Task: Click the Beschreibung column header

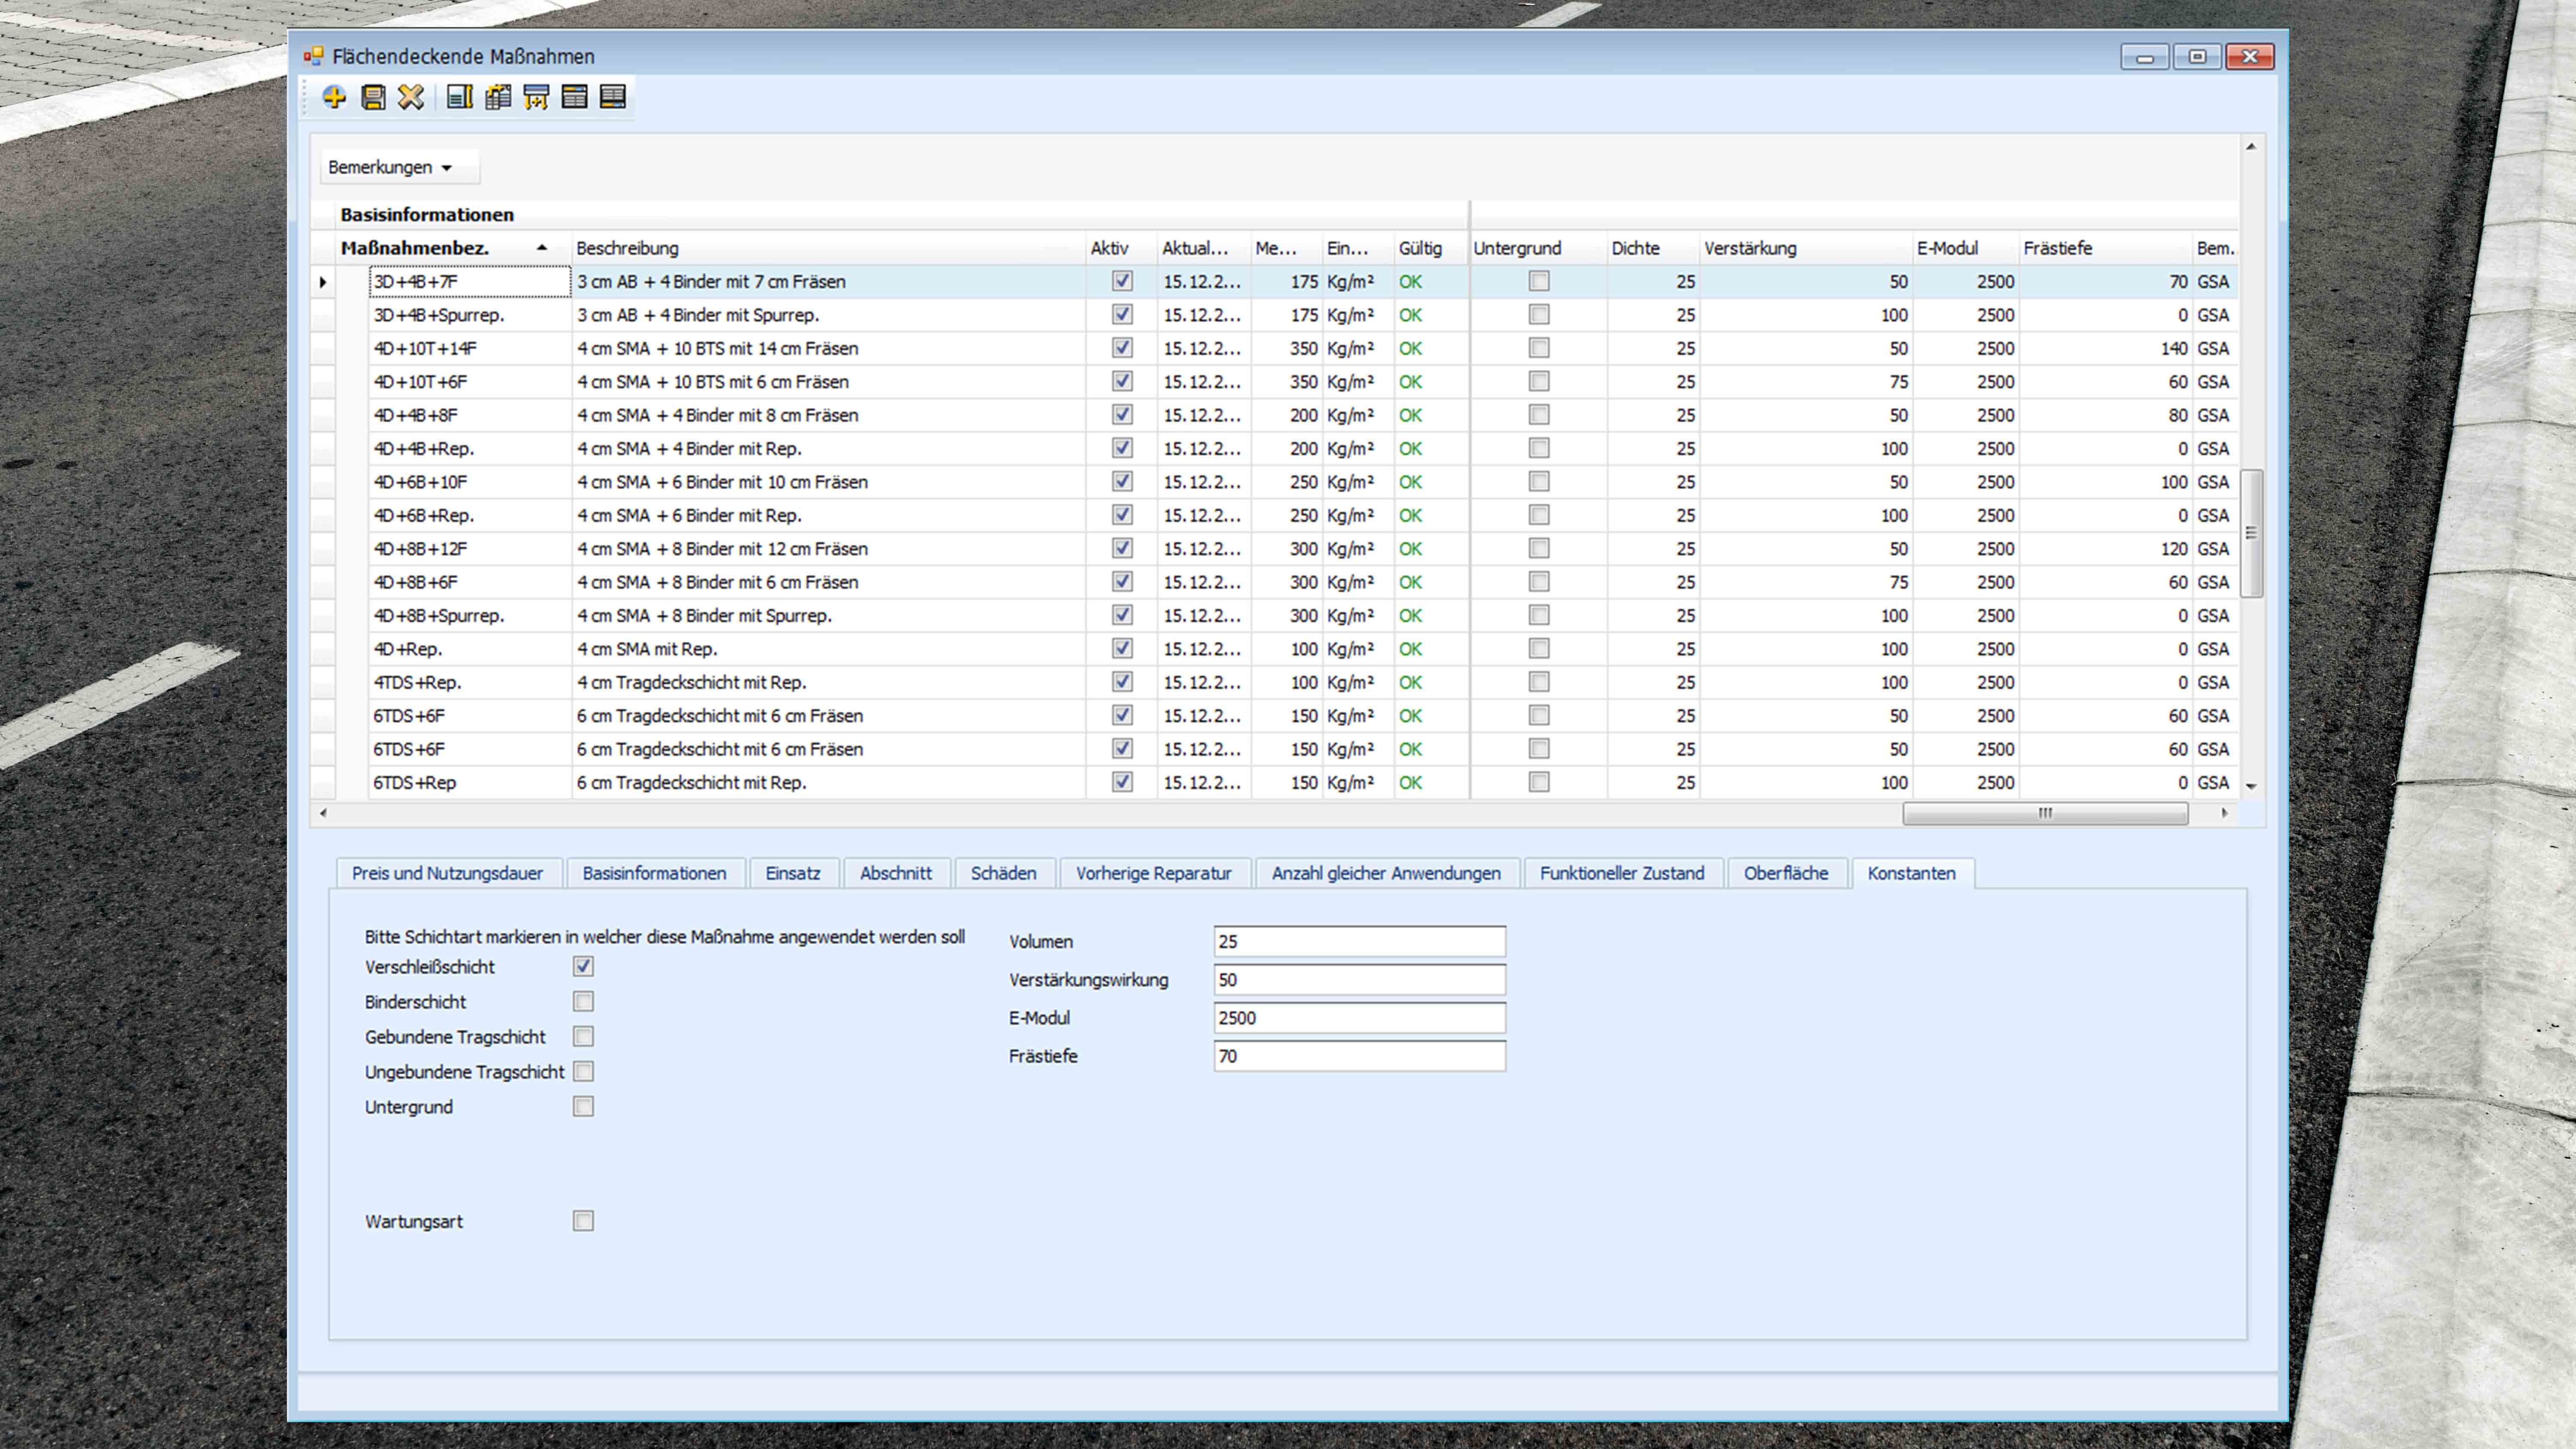Action: (627, 248)
